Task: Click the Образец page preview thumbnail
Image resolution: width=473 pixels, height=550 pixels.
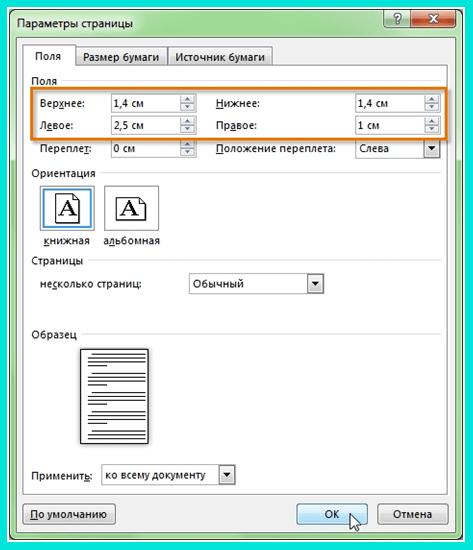Action: 114,396
